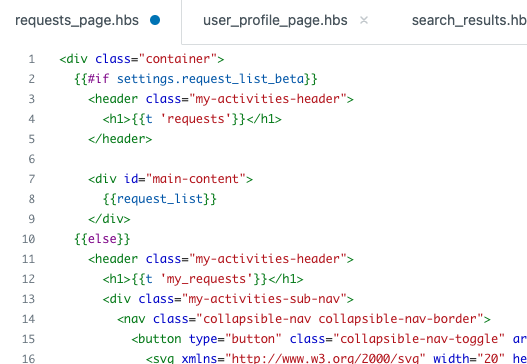This screenshot has width=527, height=364.
Task: Click the unsaved-changes dot on requests_page.hbs
Action: [155, 21]
